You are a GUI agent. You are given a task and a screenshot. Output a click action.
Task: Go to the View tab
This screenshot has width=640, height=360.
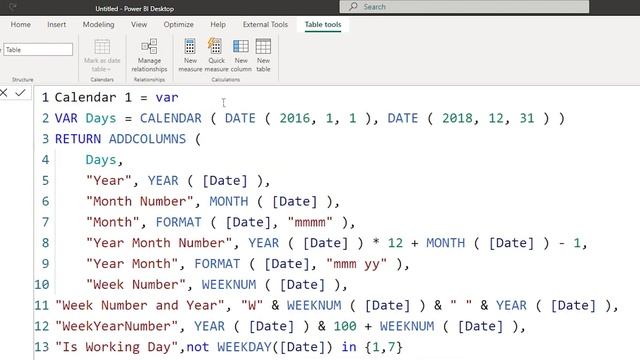point(139,24)
